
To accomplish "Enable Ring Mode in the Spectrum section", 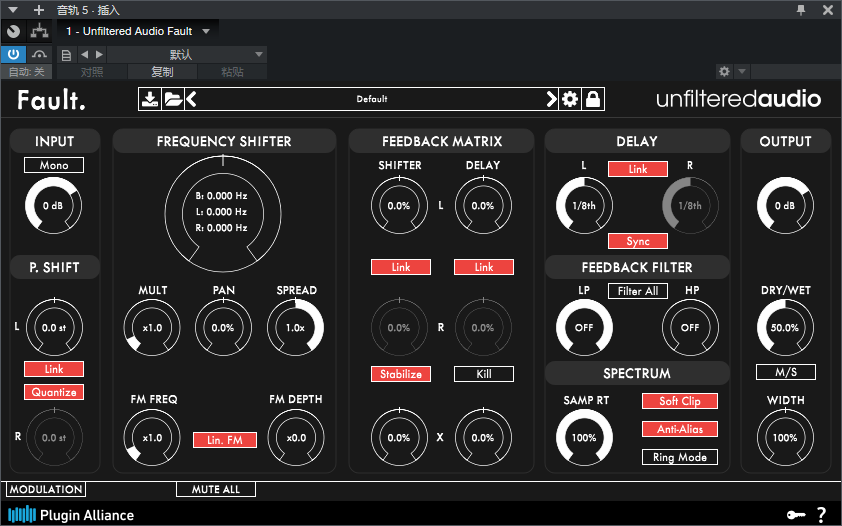I will point(680,457).
